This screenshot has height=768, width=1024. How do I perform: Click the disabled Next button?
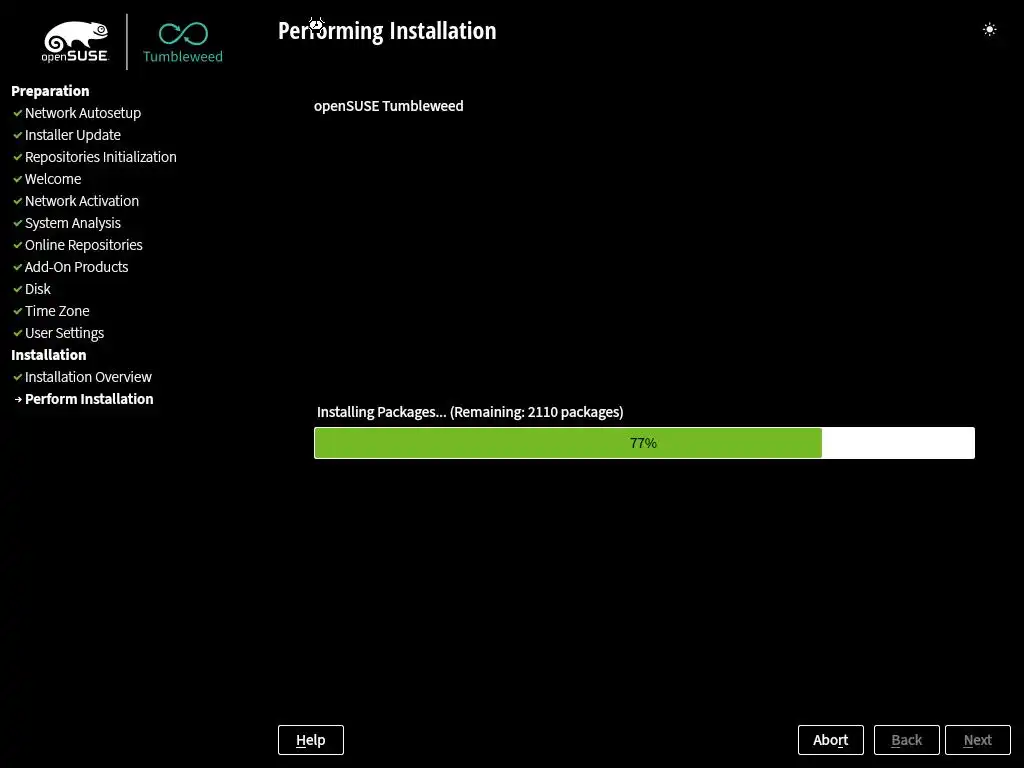[978, 740]
